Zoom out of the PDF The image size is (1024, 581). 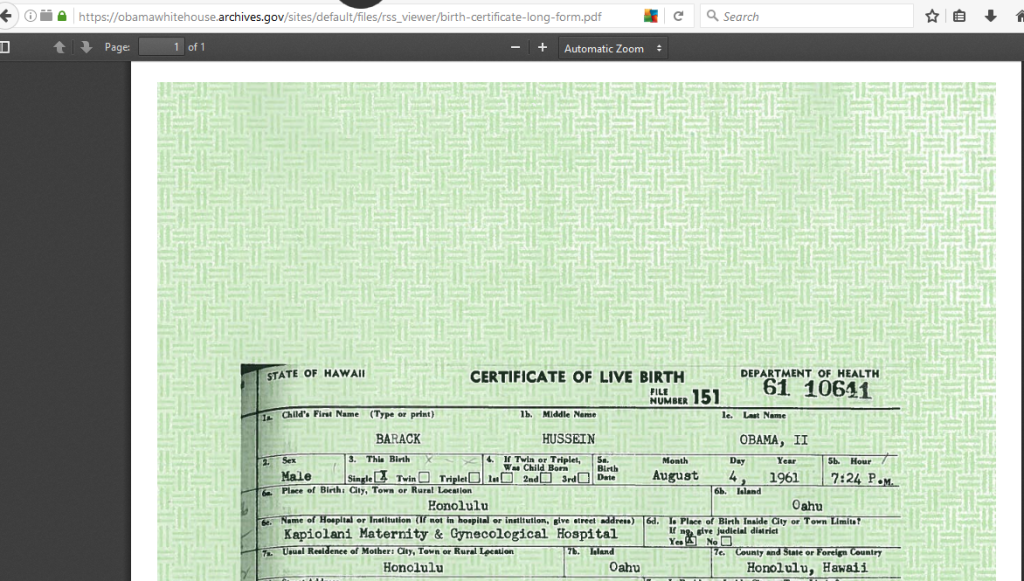point(515,47)
